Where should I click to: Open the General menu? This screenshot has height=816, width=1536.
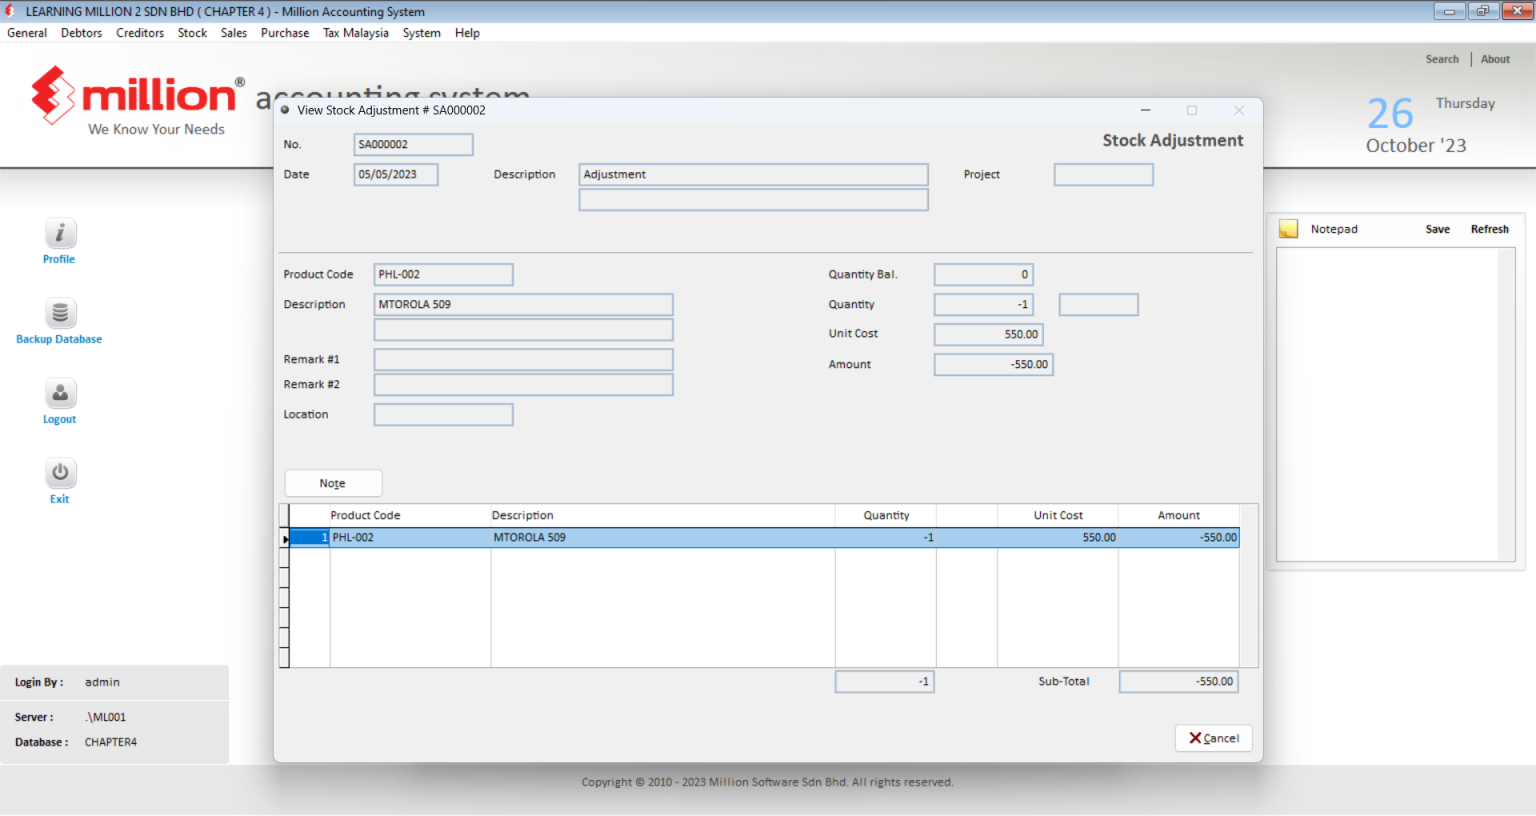tap(27, 33)
